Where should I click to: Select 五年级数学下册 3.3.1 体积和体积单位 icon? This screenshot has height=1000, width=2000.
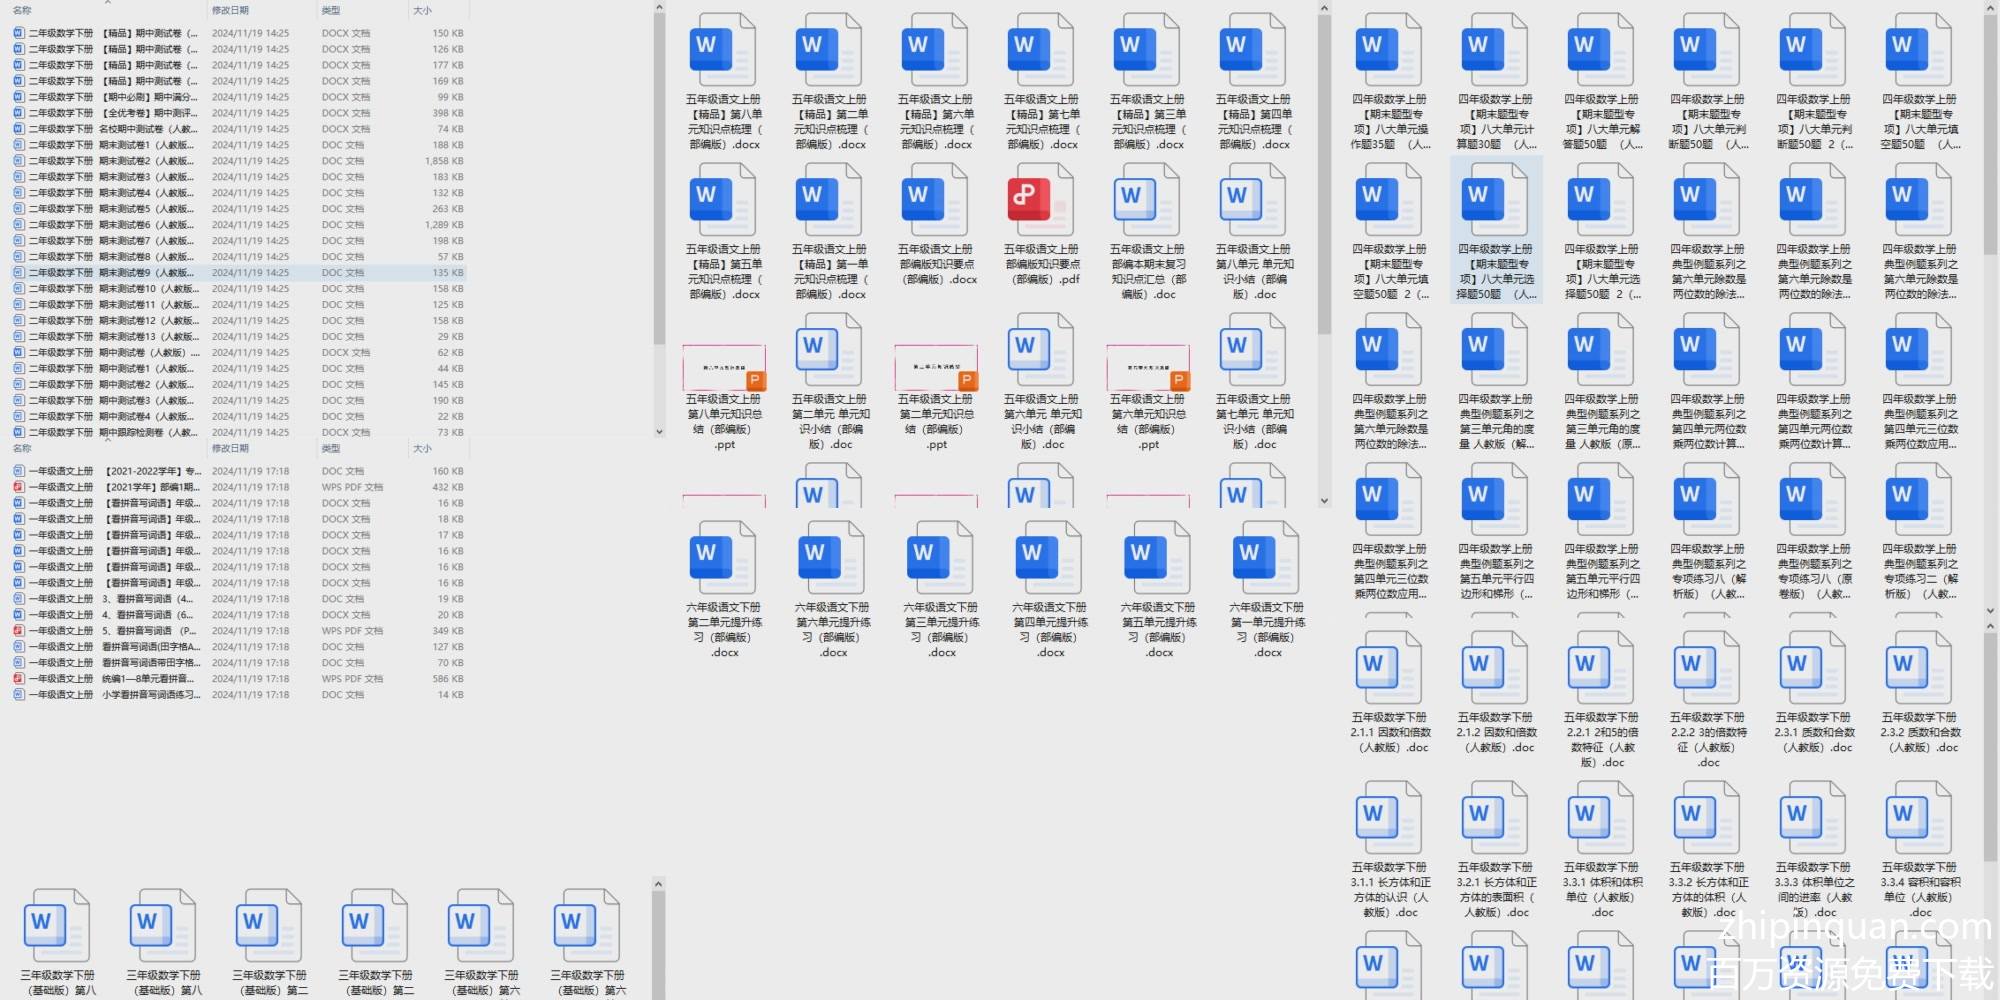click(x=1601, y=817)
